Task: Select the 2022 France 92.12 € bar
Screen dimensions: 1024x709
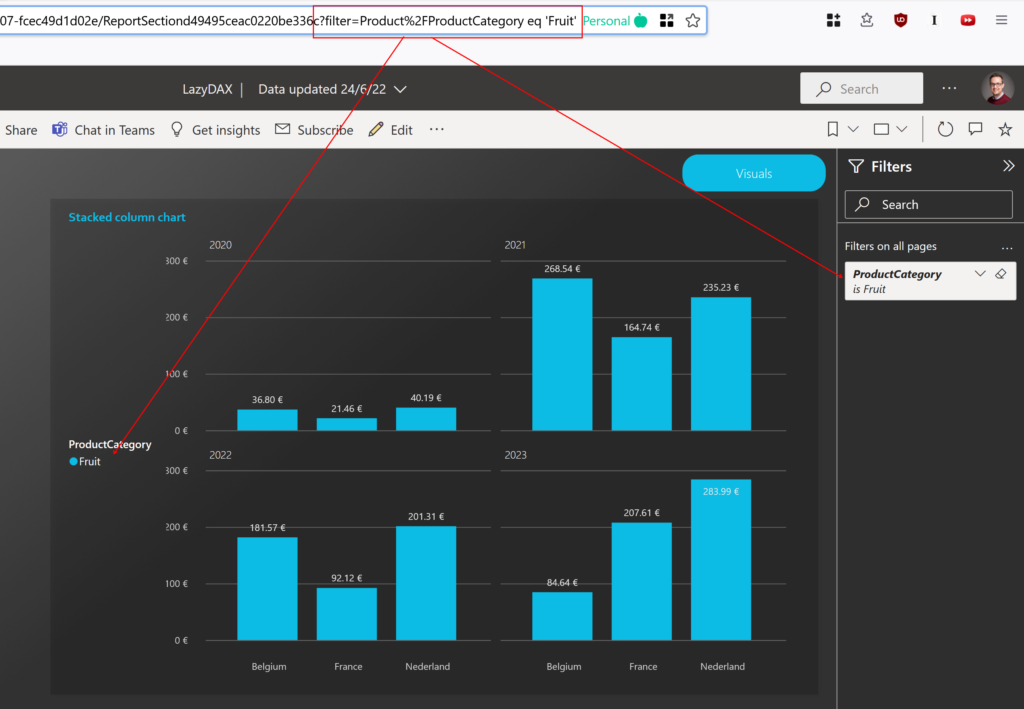Action: [x=347, y=614]
